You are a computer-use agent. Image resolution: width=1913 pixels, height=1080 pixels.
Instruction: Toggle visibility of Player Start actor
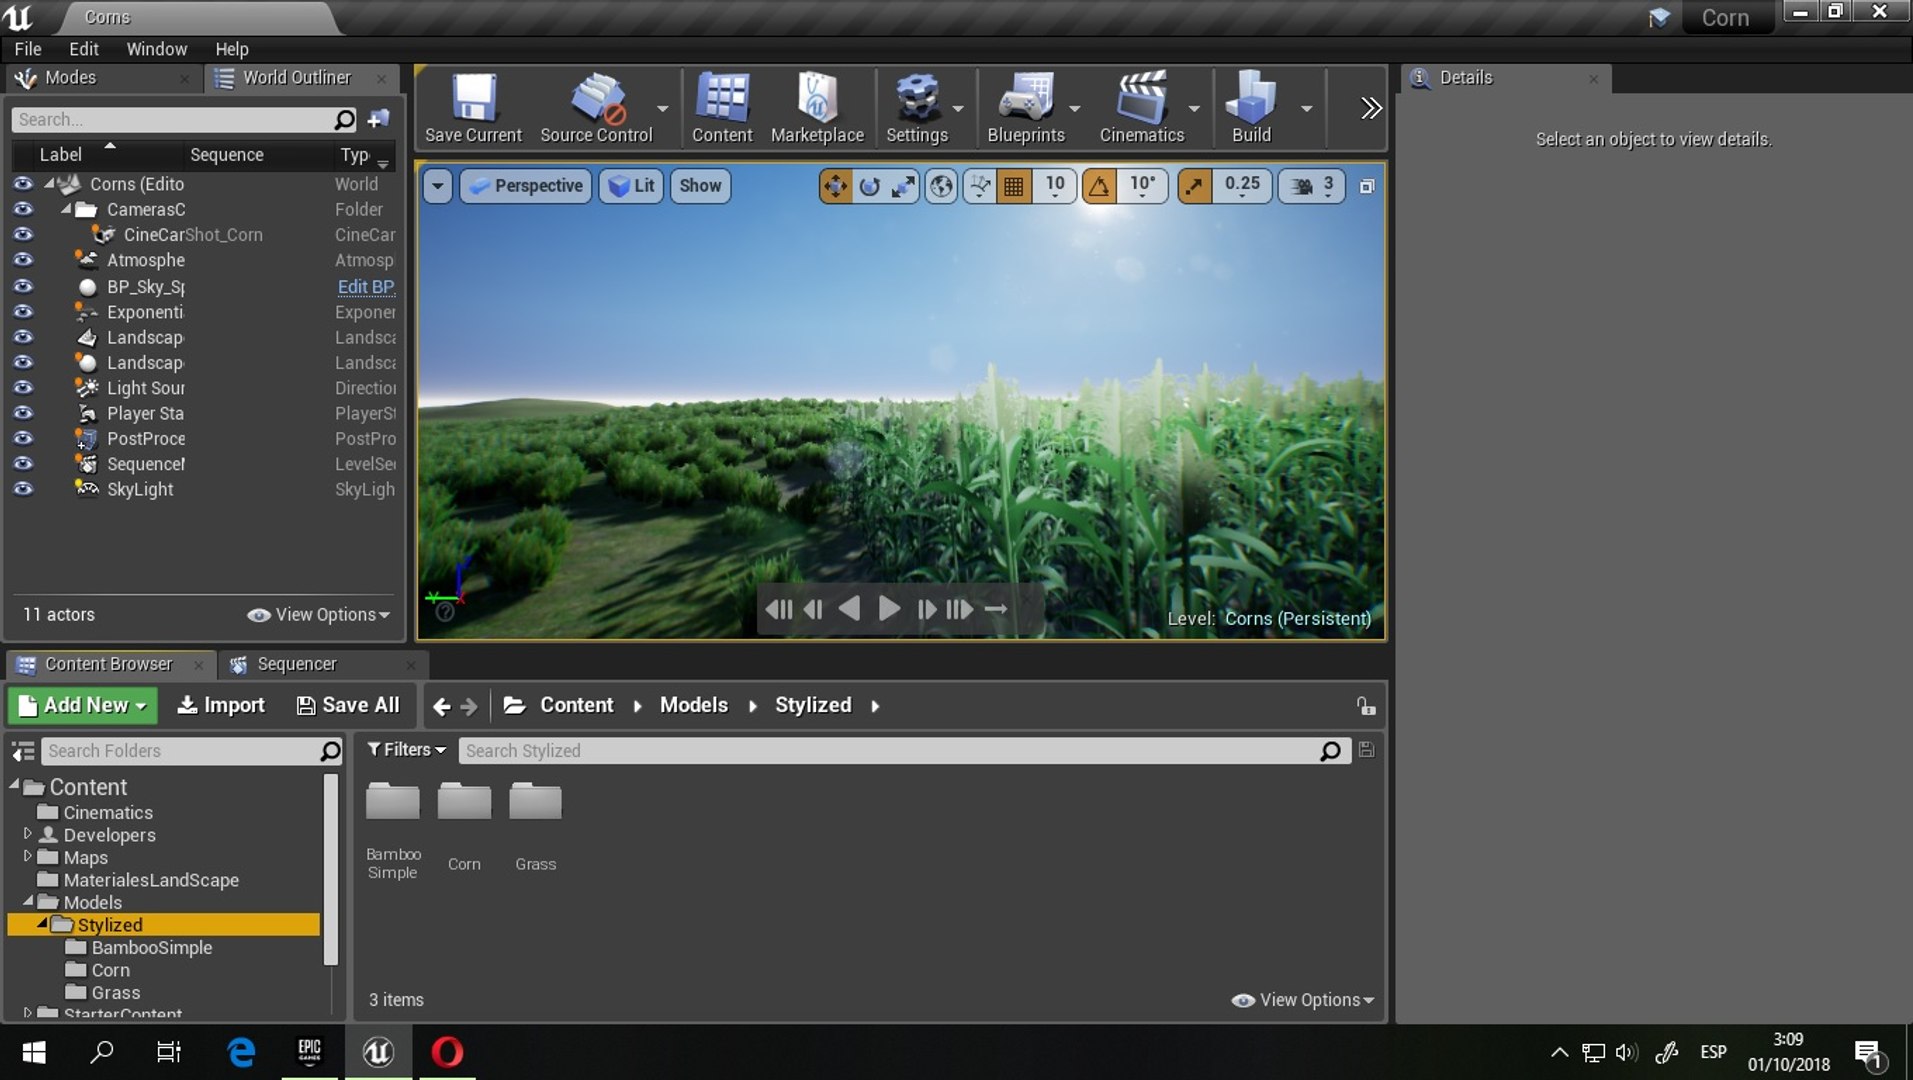pyautogui.click(x=23, y=413)
